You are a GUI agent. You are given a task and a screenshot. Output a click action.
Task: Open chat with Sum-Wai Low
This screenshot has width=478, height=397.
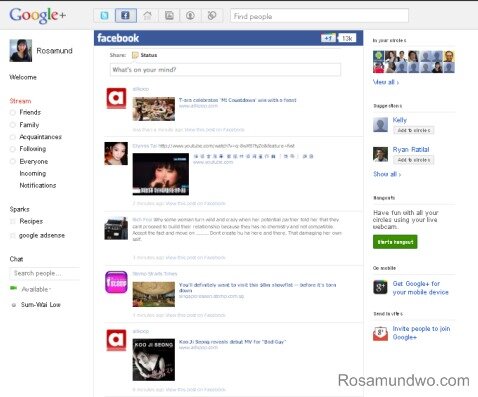(41, 305)
